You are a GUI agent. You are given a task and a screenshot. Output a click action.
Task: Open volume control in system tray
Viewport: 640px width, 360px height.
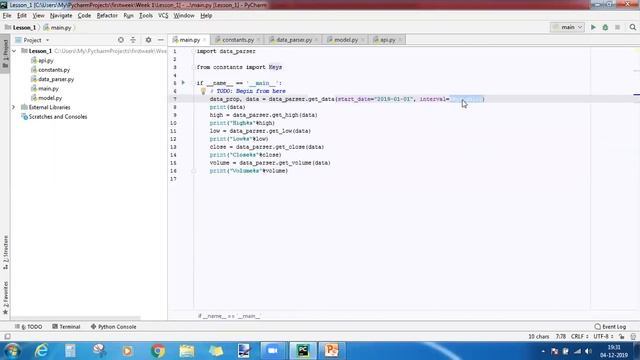pos(588,351)
